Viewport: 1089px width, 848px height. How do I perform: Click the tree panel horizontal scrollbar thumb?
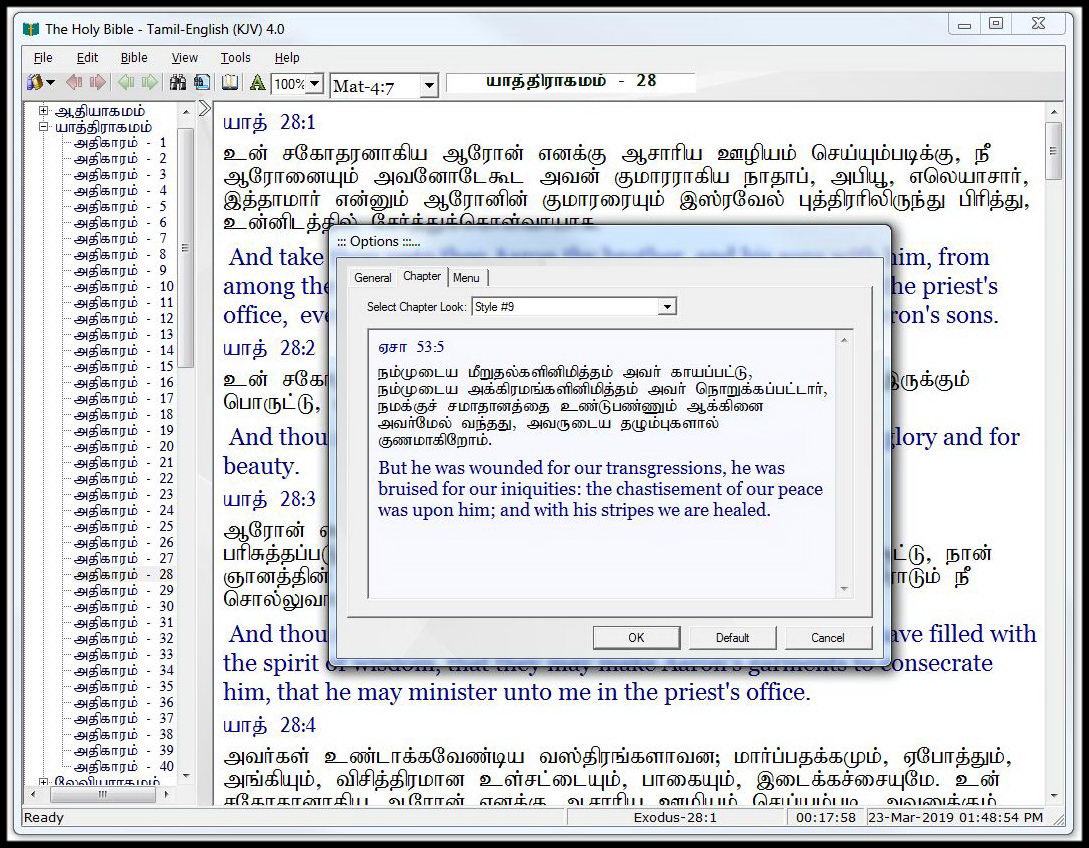pyautogui.click(x=101, y=794)
